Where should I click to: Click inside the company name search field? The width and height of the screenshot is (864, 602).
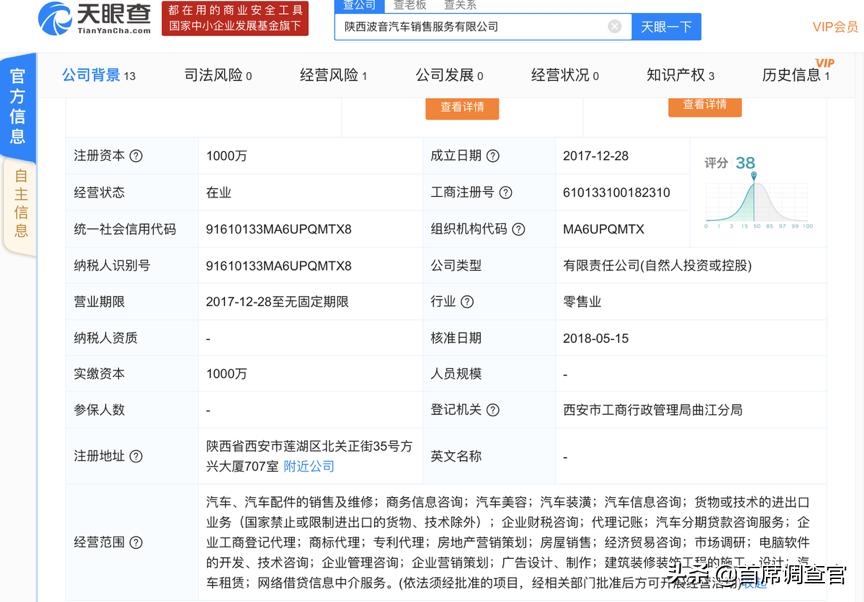point(470,26)
